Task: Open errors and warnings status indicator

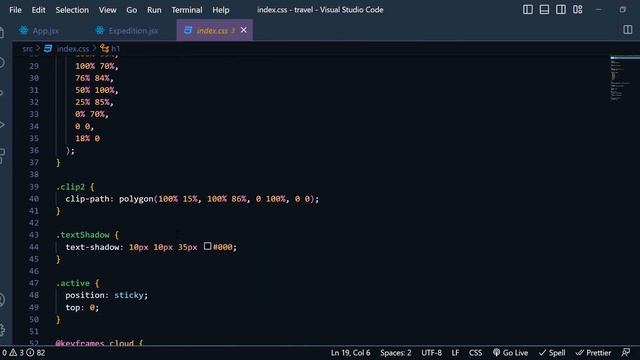Action: (x=23, y=353)
